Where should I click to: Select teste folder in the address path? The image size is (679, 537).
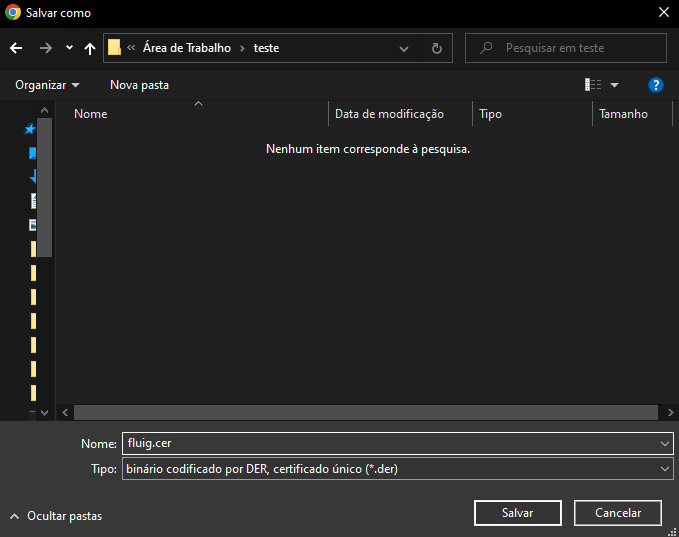[266, 48]
